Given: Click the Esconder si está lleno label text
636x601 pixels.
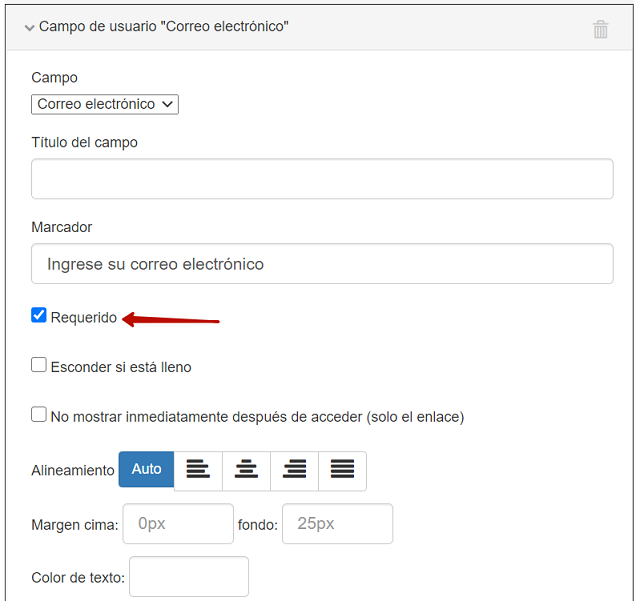Looking at the screenshot, I should (x=121, y=367).
